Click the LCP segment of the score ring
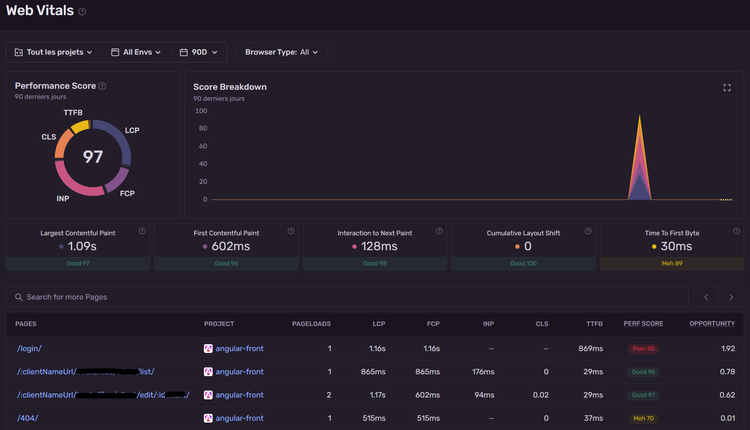This screenshot has width=750, height=430. (x=121, y=139)
